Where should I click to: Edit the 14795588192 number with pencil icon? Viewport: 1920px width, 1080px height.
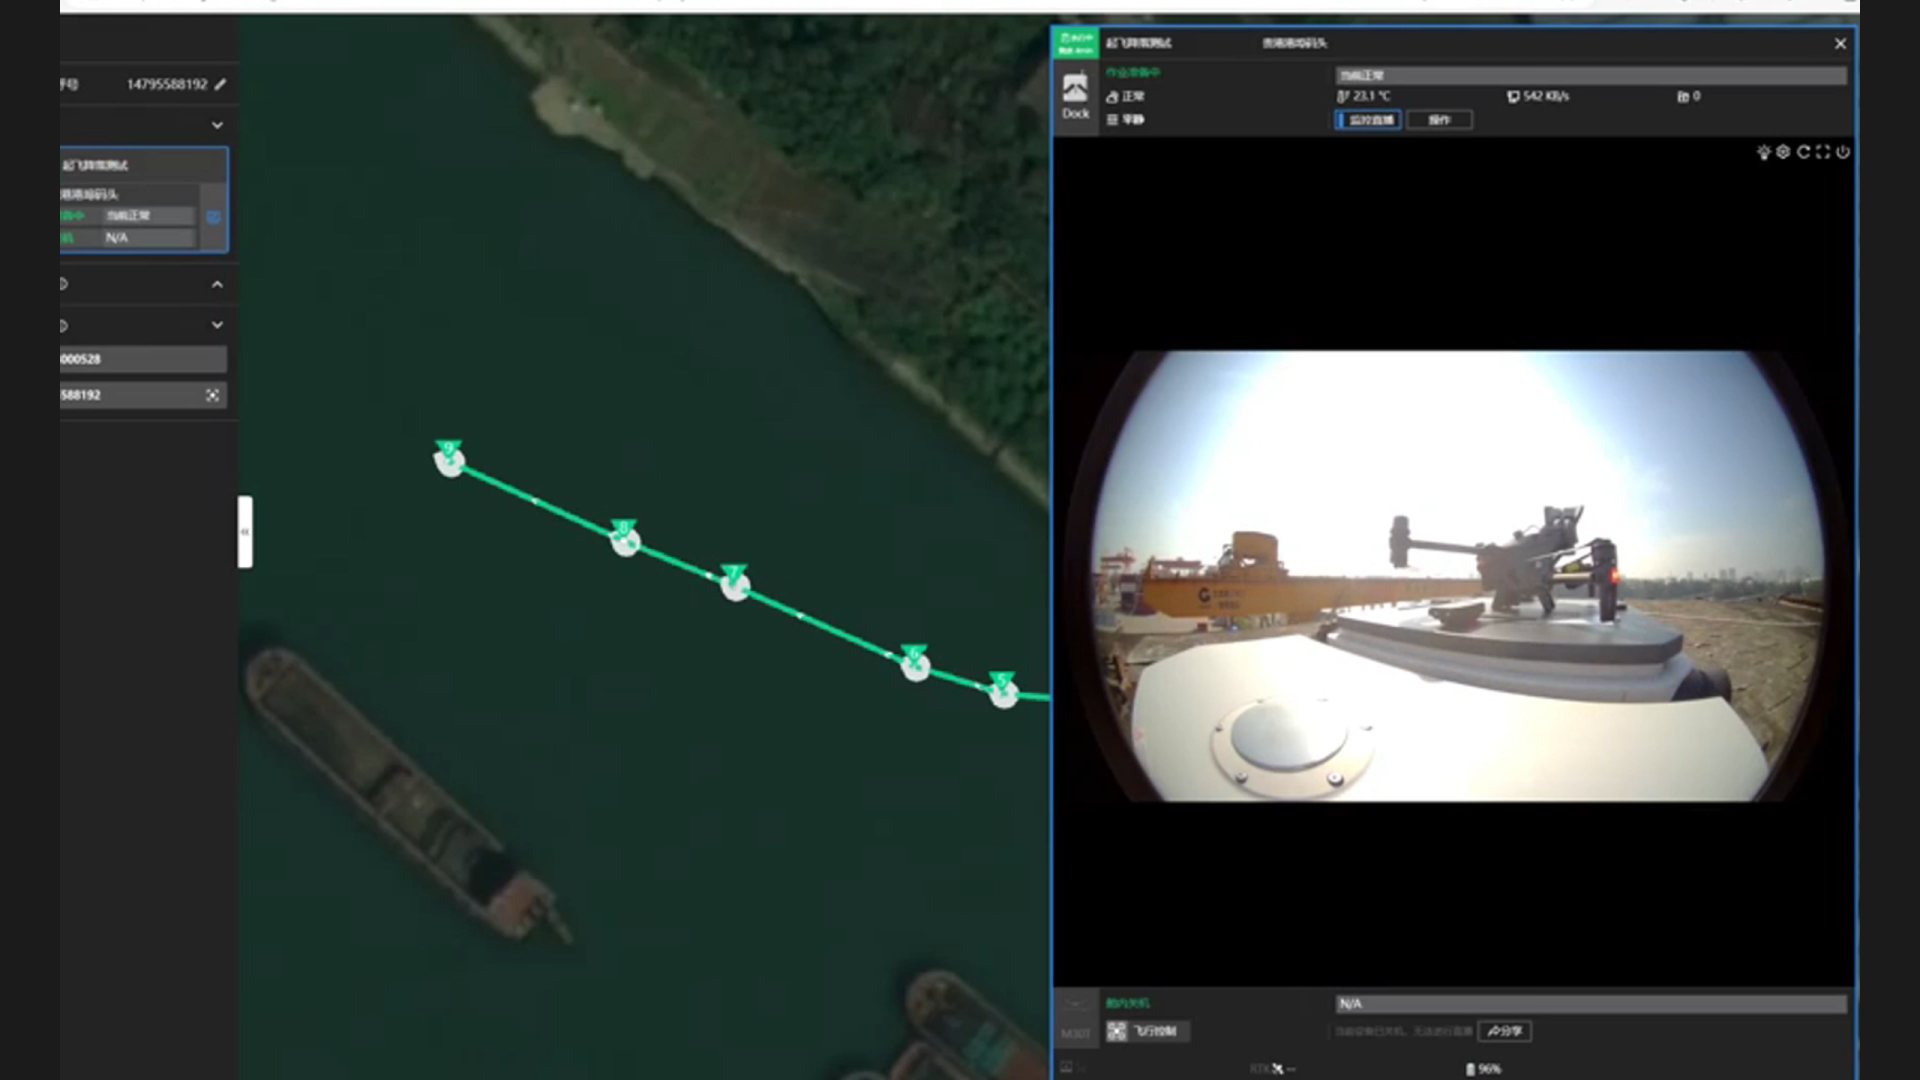tap(220, 85)
